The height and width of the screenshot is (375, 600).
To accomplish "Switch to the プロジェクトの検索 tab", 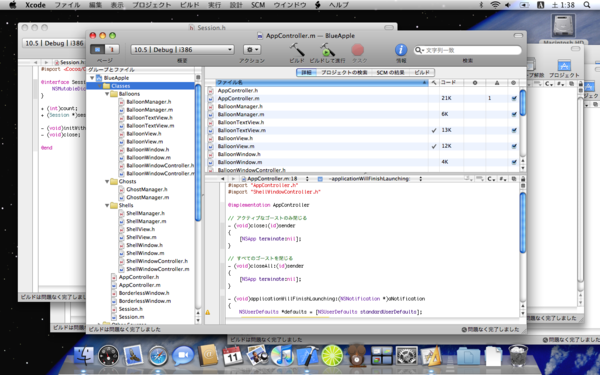I will click(344, 72).
